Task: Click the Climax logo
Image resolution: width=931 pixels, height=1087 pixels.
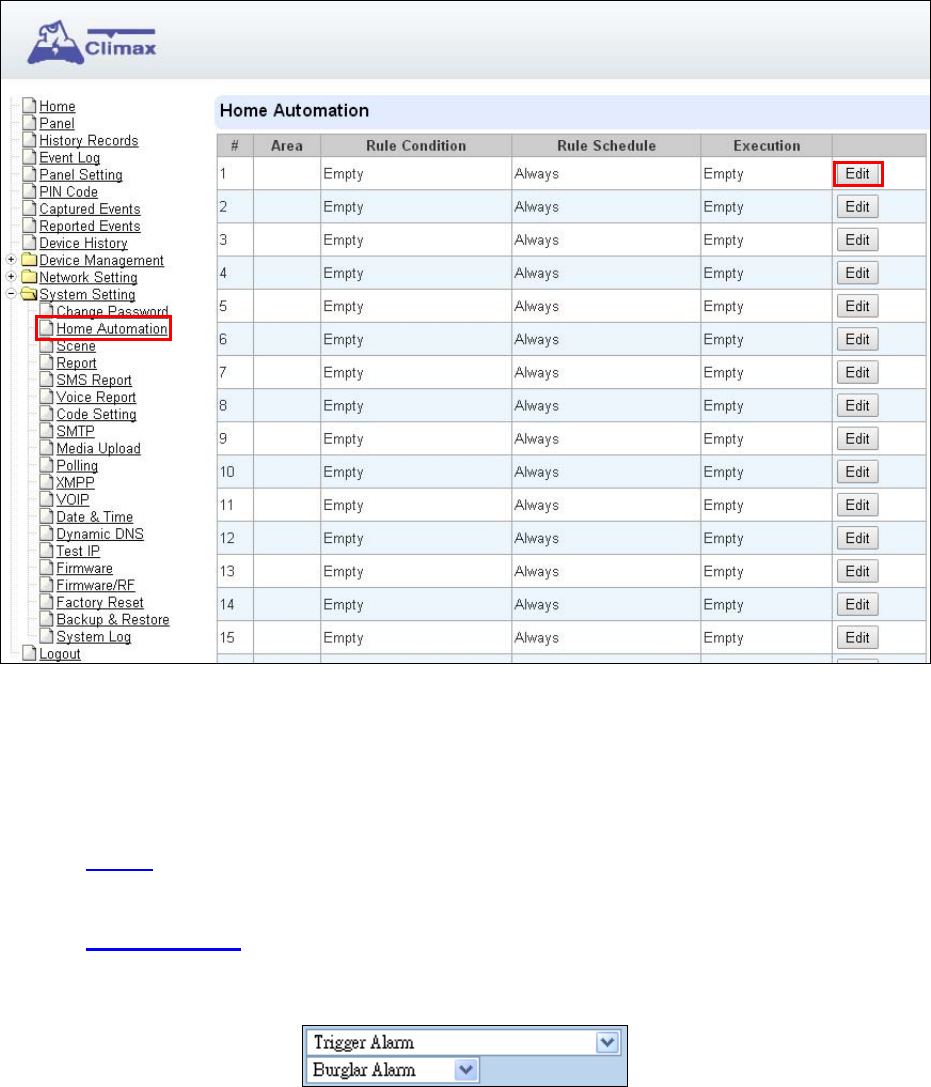Action: coord(92,43)
